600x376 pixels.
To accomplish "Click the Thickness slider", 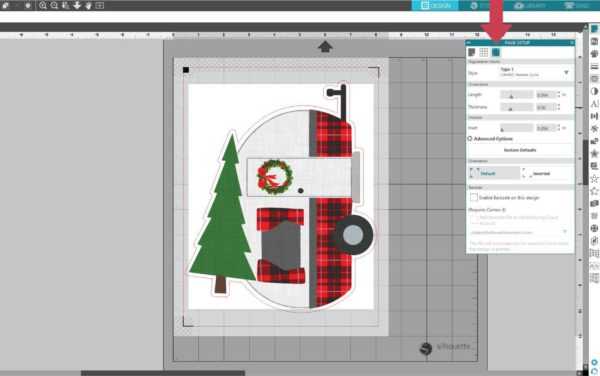I will coord(516,107).
